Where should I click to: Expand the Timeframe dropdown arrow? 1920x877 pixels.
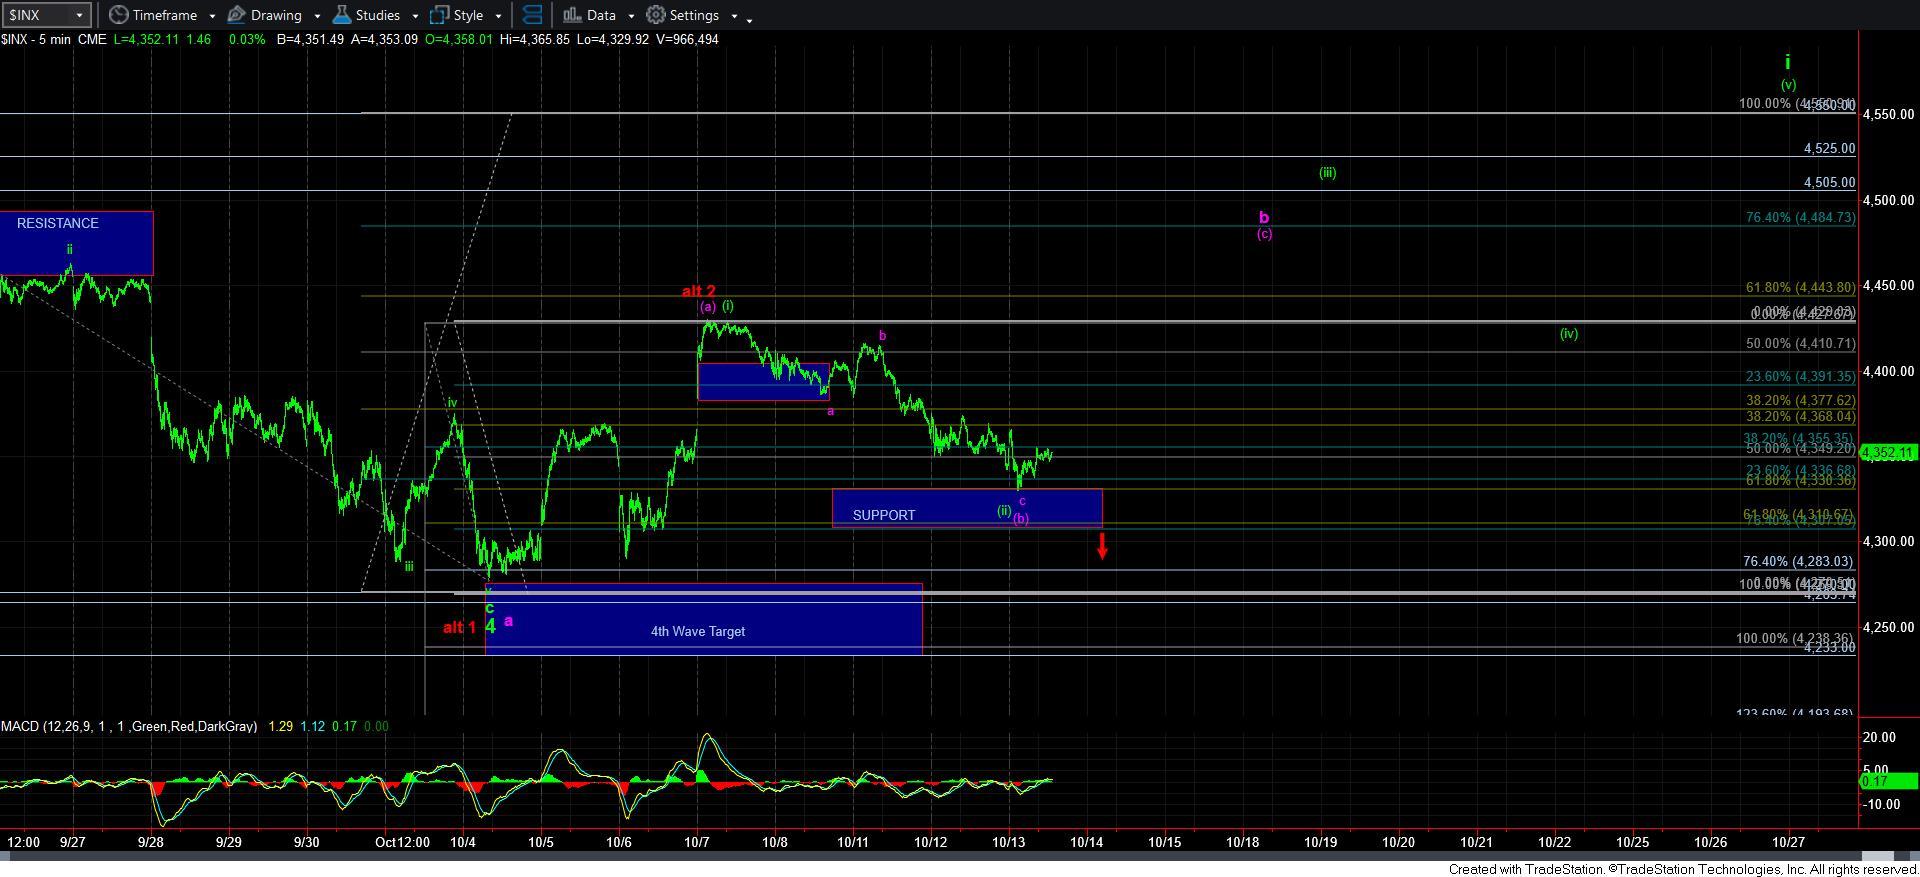(x=212, y=16)
